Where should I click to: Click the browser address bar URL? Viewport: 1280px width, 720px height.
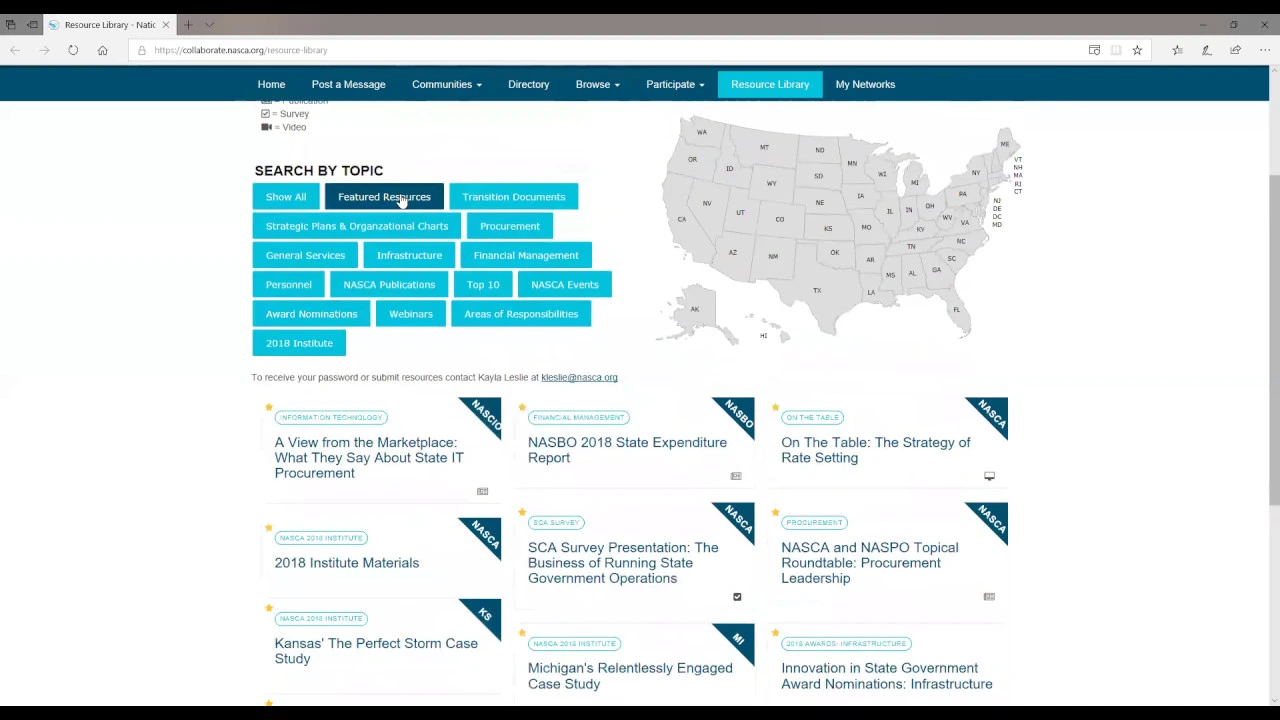240,50
